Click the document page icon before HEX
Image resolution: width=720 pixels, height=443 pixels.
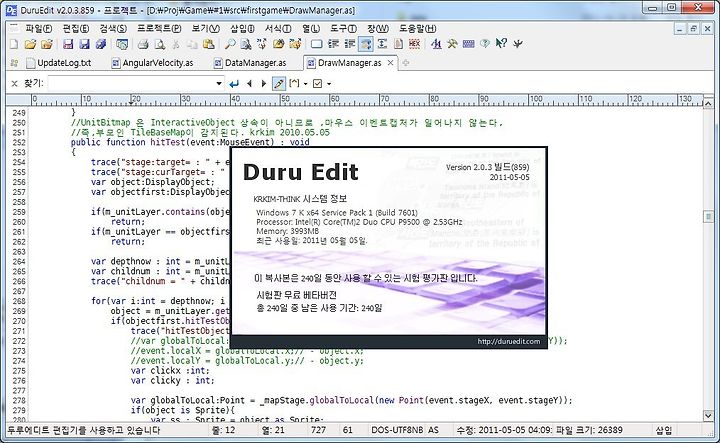click(x=399, y=44)
